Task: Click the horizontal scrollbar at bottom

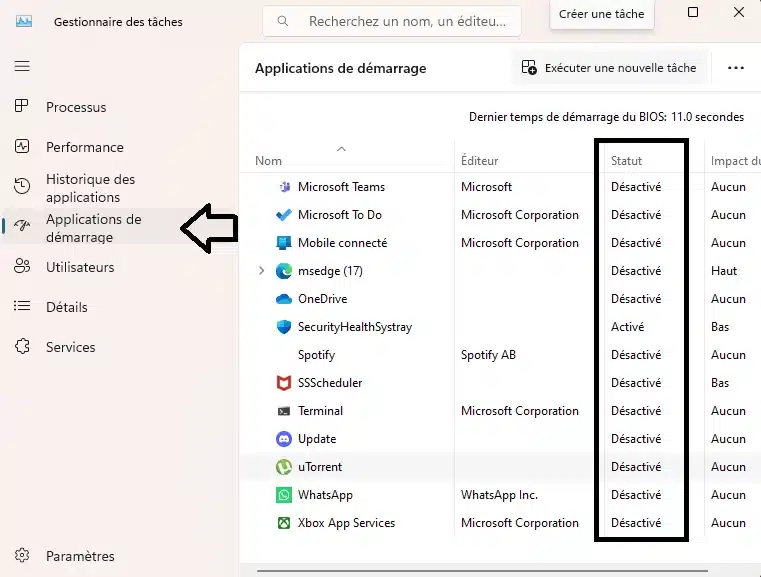Action: click(482, 571)
